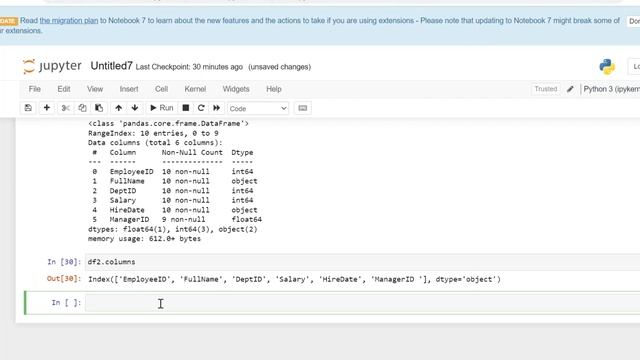Copy selected cells icon

point(82,108)
